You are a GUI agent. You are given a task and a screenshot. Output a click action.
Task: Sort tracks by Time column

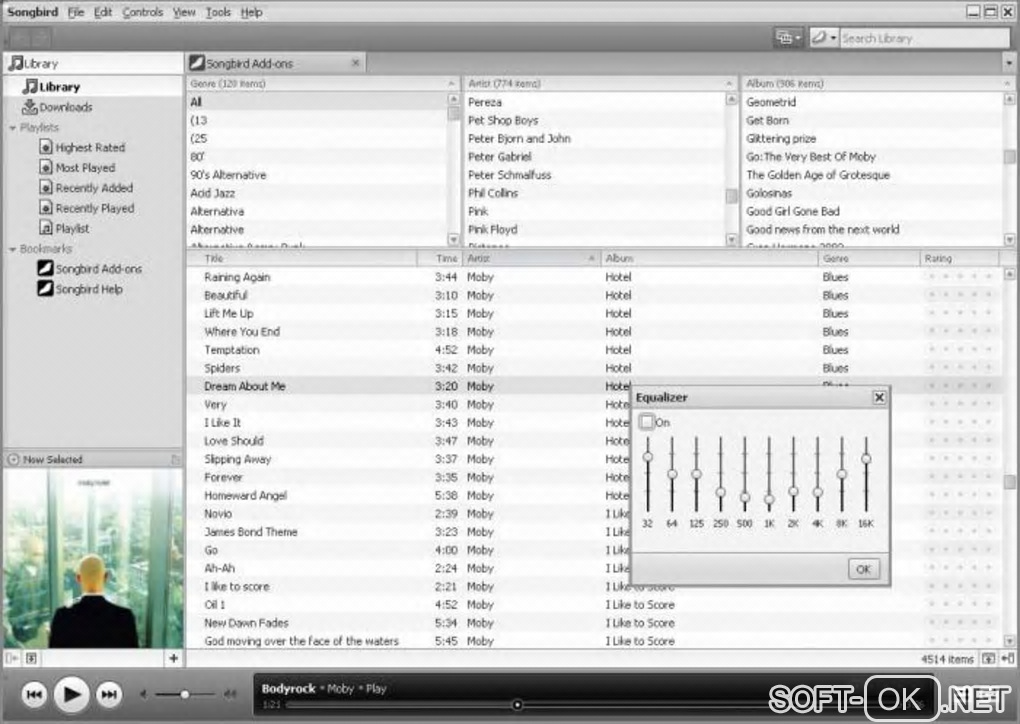point(440,258)
